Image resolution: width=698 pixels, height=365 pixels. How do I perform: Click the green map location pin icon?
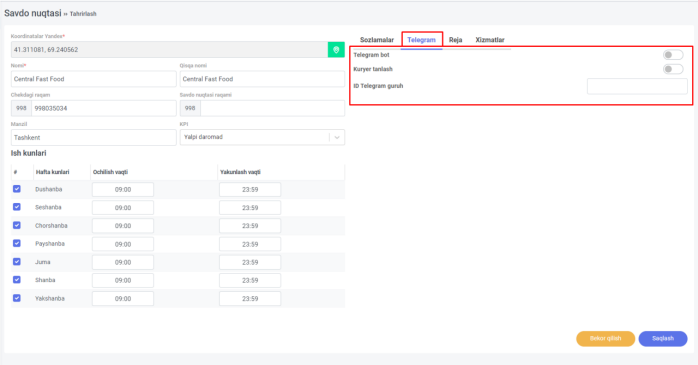[336, 49]
